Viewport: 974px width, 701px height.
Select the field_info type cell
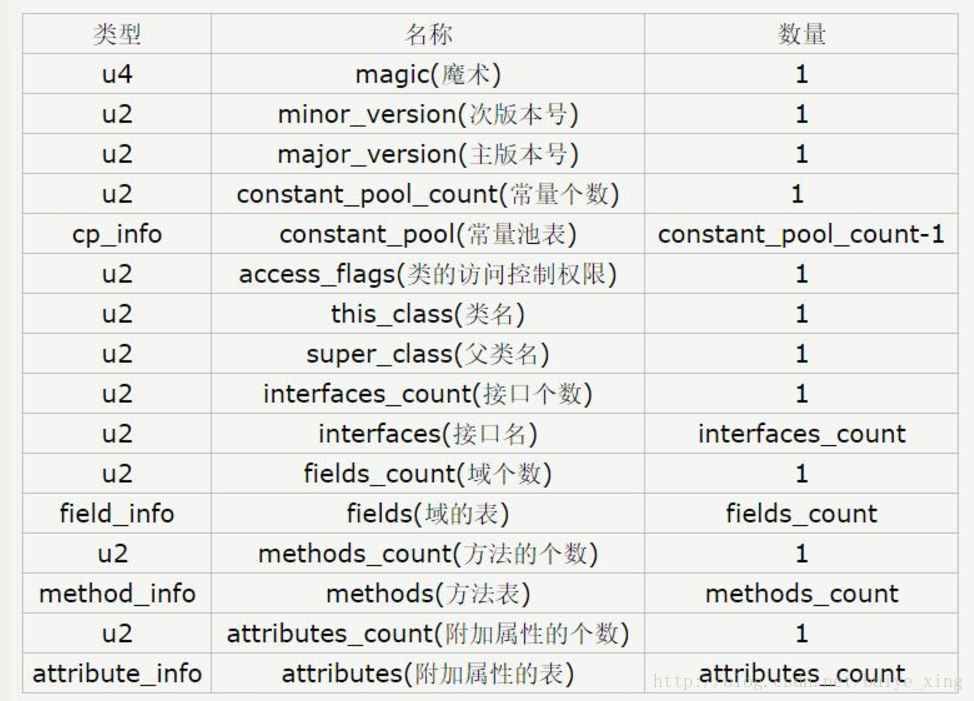pos(117,513)
